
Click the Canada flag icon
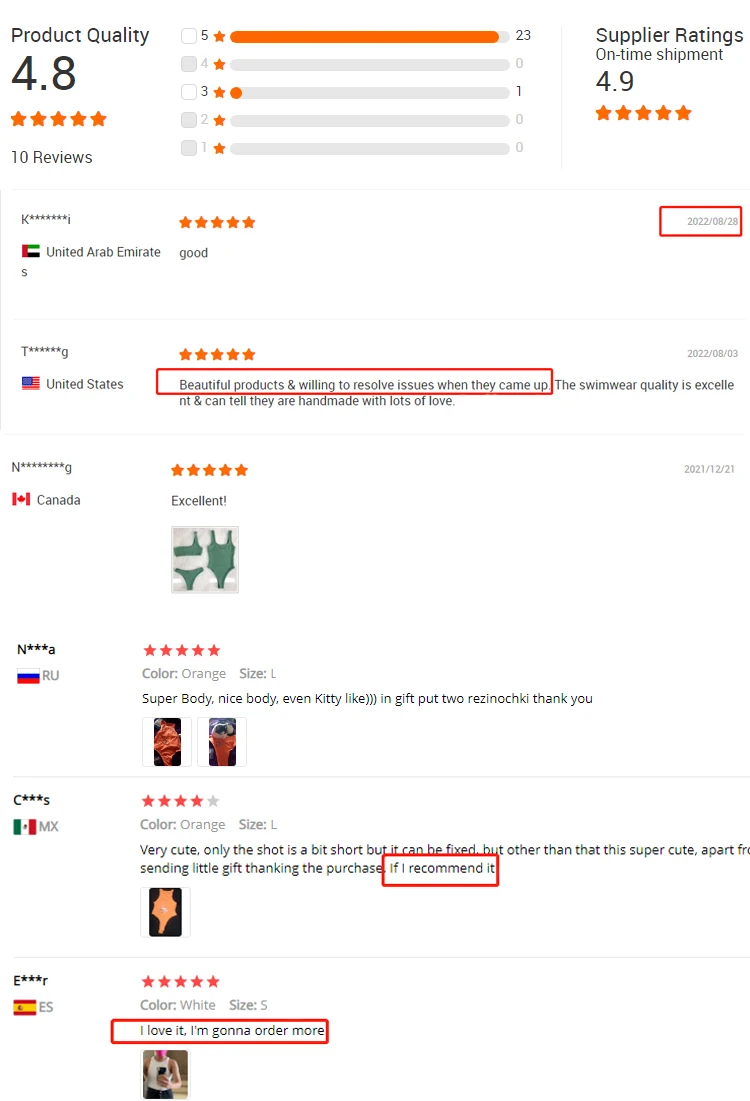tap(21, 499)
